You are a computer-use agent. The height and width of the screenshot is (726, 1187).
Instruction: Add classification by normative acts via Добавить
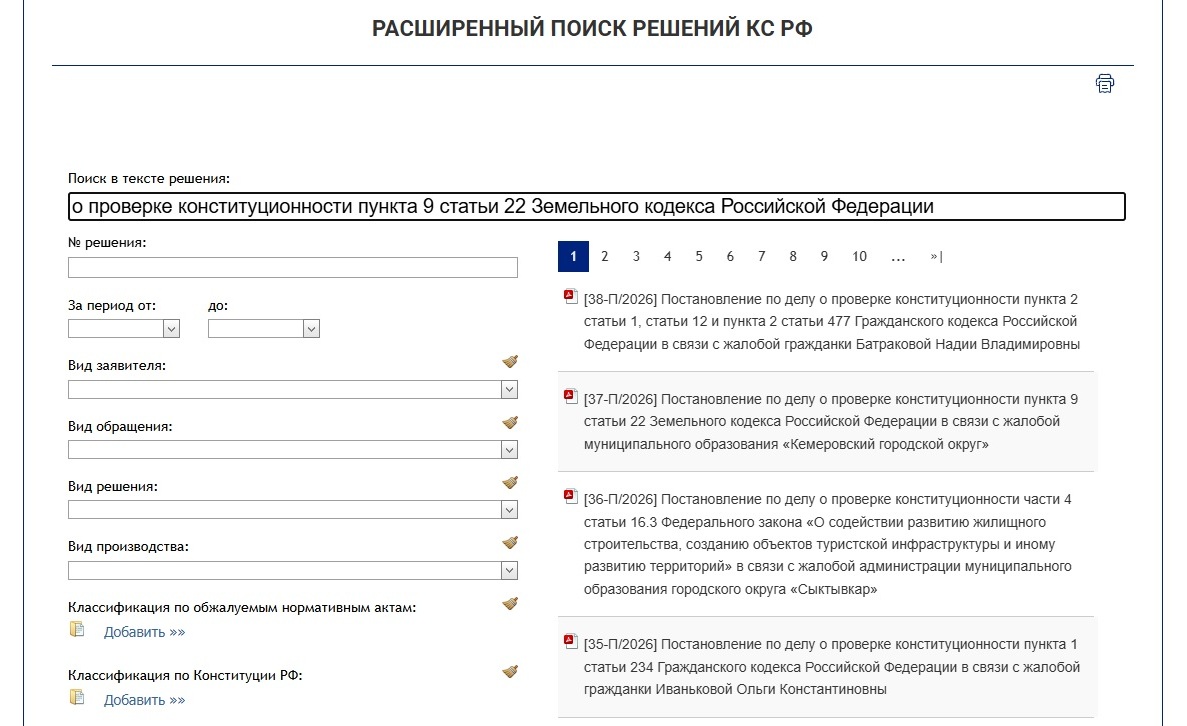(145, 632)
